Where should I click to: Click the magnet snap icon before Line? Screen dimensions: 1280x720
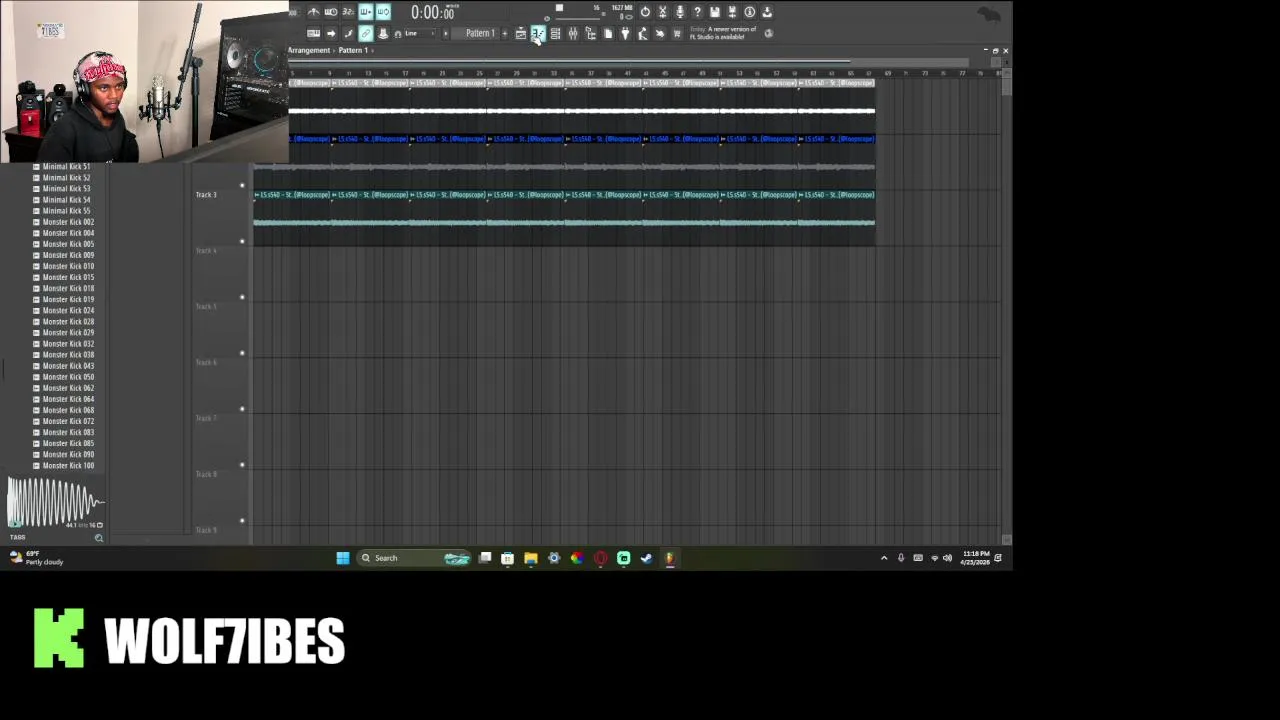click(397, 34)
